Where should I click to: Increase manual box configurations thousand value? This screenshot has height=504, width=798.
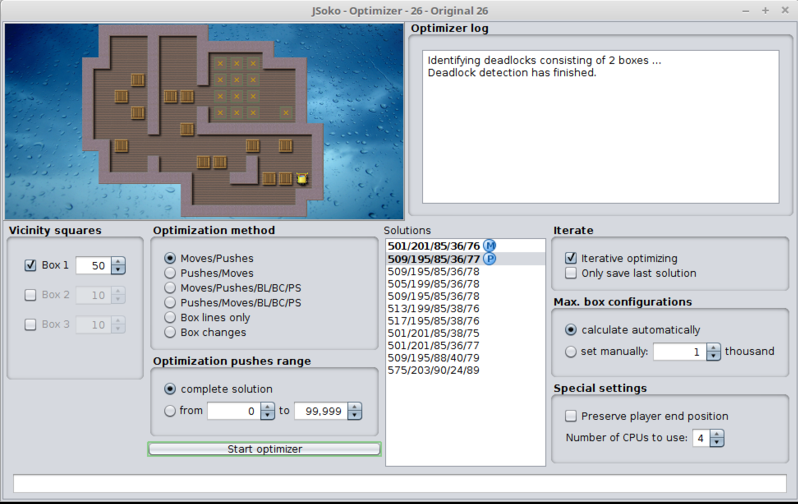(x=714, y=348)
